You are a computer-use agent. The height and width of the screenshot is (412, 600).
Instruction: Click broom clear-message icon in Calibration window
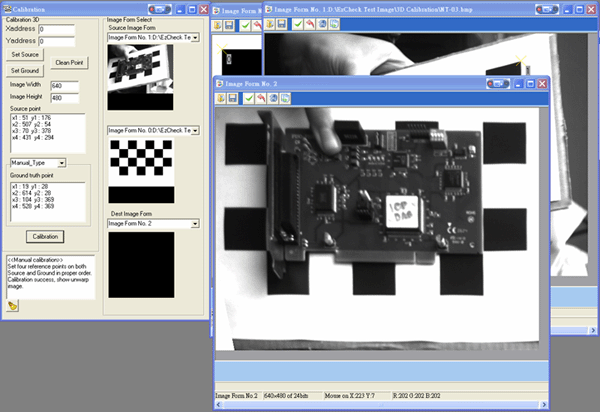click(x=13, y=306)
